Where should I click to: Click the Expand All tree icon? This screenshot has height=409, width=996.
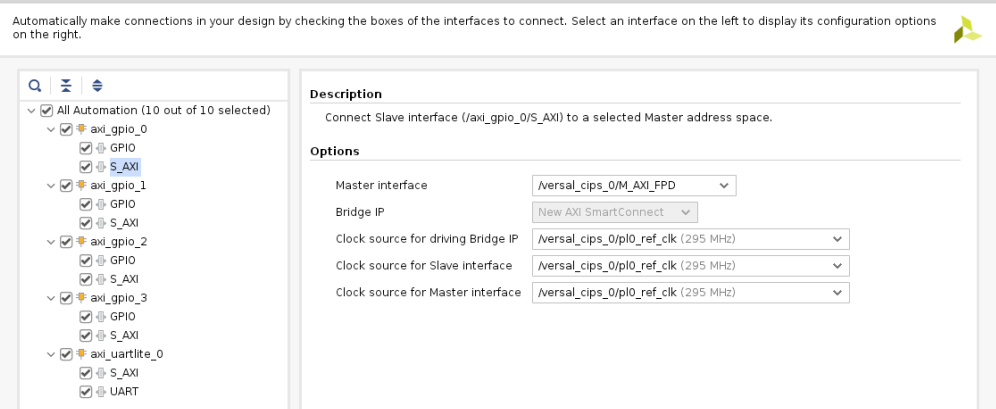(x=97, y=86)
